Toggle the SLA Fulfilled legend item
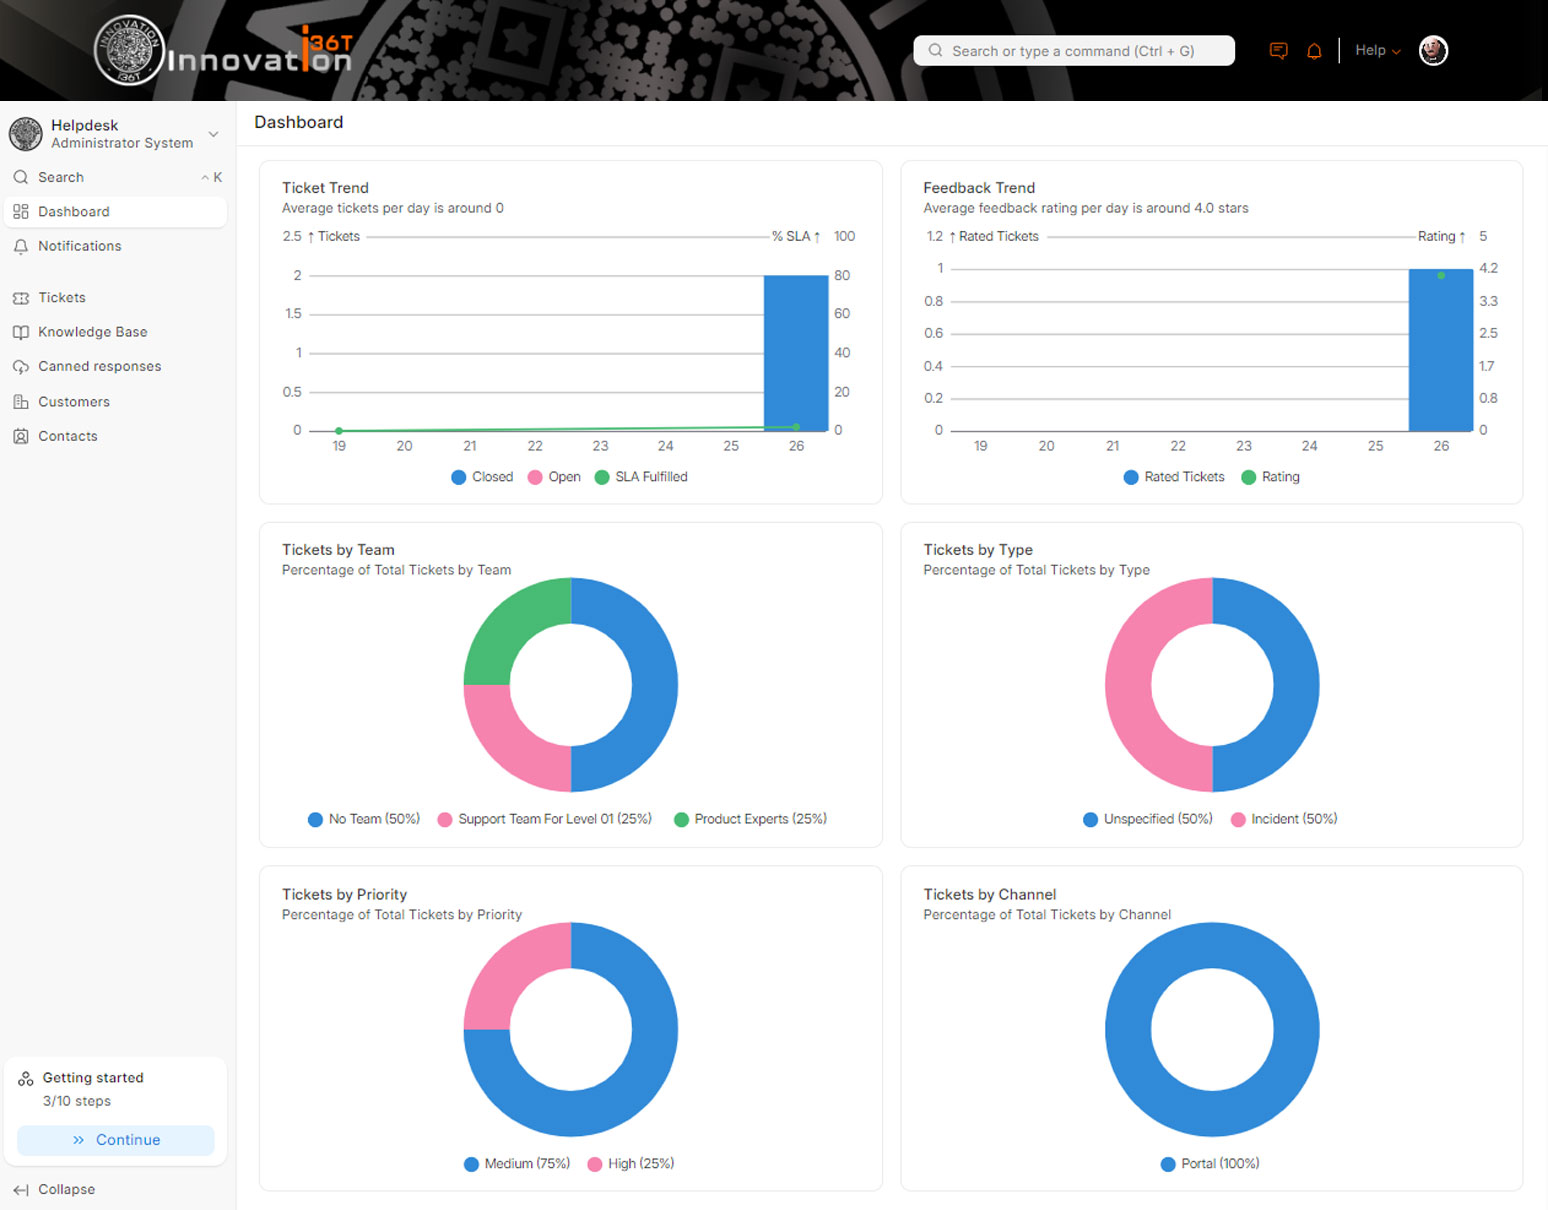Screen dimensions: 1548x1210 [641, 477]
